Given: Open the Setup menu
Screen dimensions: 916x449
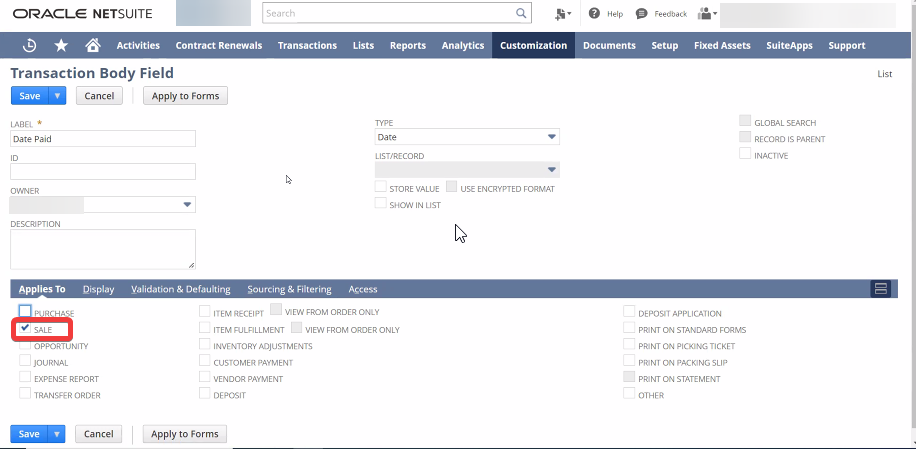Looking at the screenshot, I should pos(665,46).
